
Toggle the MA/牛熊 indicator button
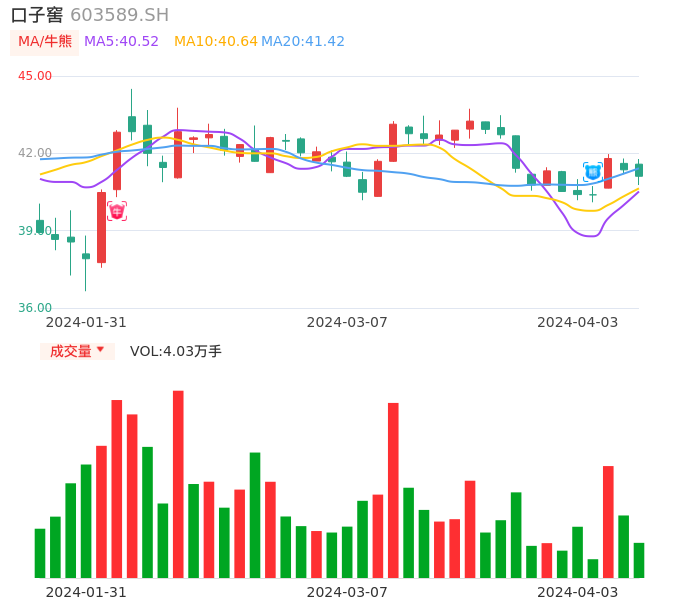pyautogui.click(x=45, y=41)
